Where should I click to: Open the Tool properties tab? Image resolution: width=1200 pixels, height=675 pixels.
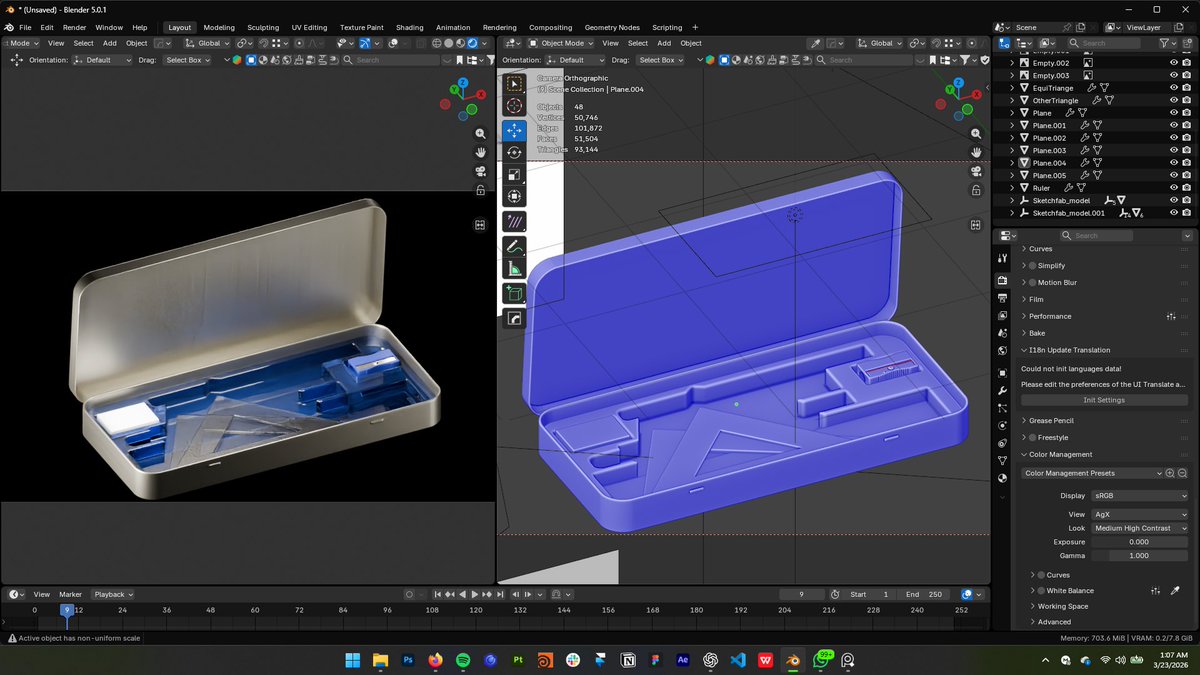[x=1003, y=259]
